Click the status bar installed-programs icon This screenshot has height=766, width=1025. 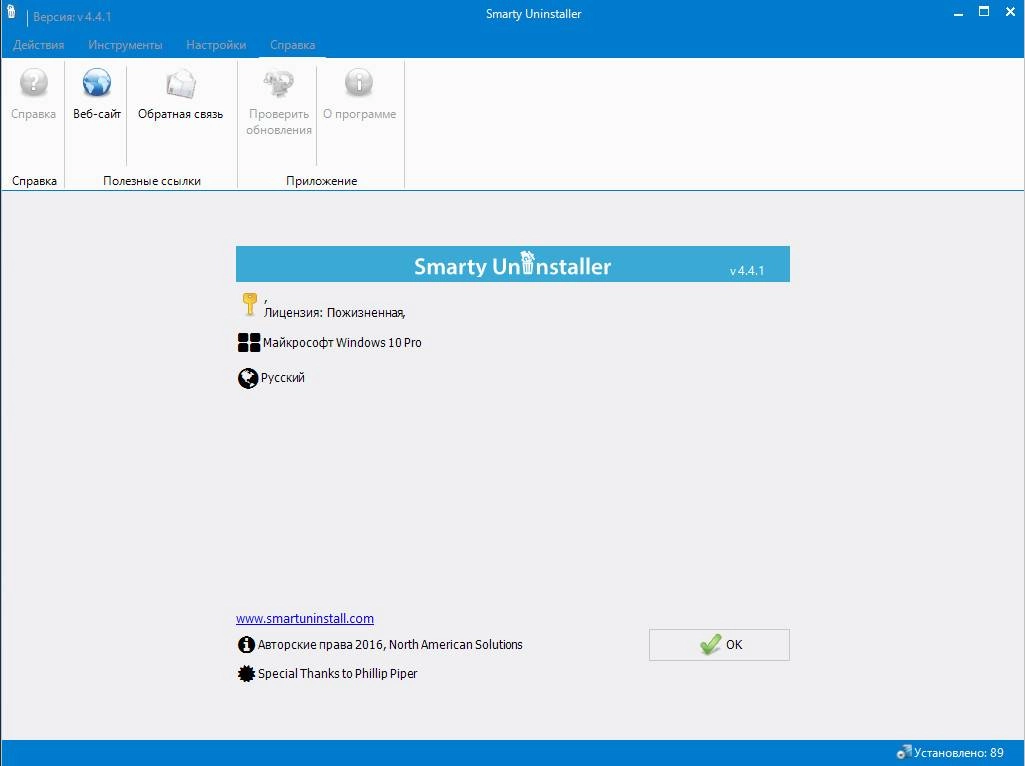pos(904,753)
